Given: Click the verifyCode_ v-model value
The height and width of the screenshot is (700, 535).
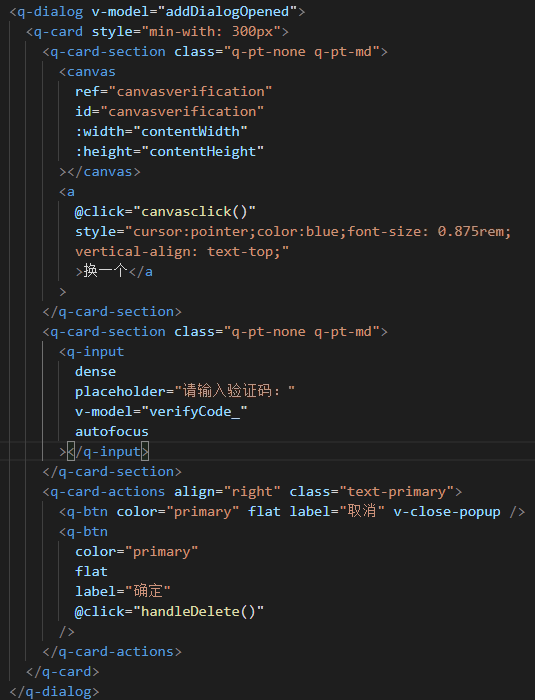Looking at the screenshot, I should coord(194,412).
